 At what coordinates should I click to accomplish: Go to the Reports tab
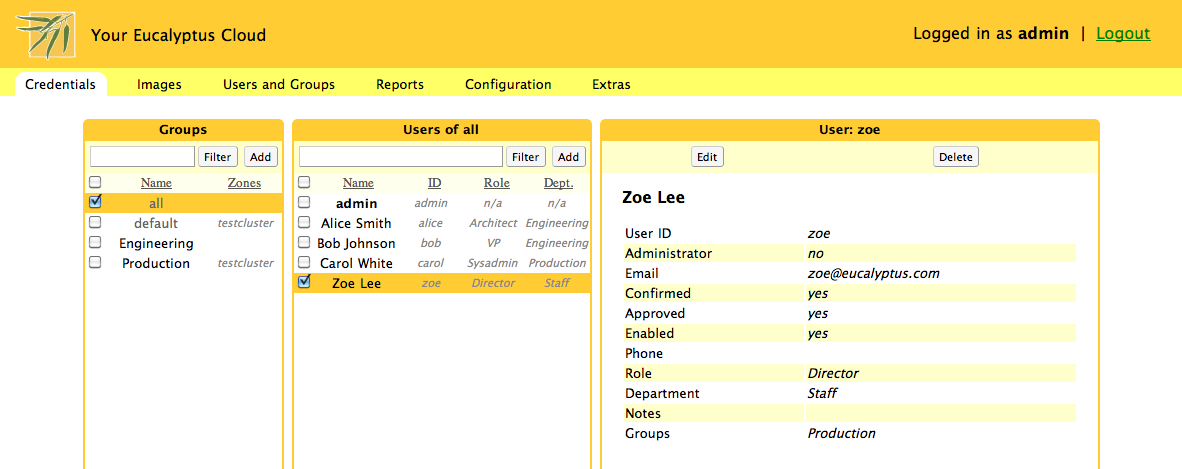tap(400, 84)
